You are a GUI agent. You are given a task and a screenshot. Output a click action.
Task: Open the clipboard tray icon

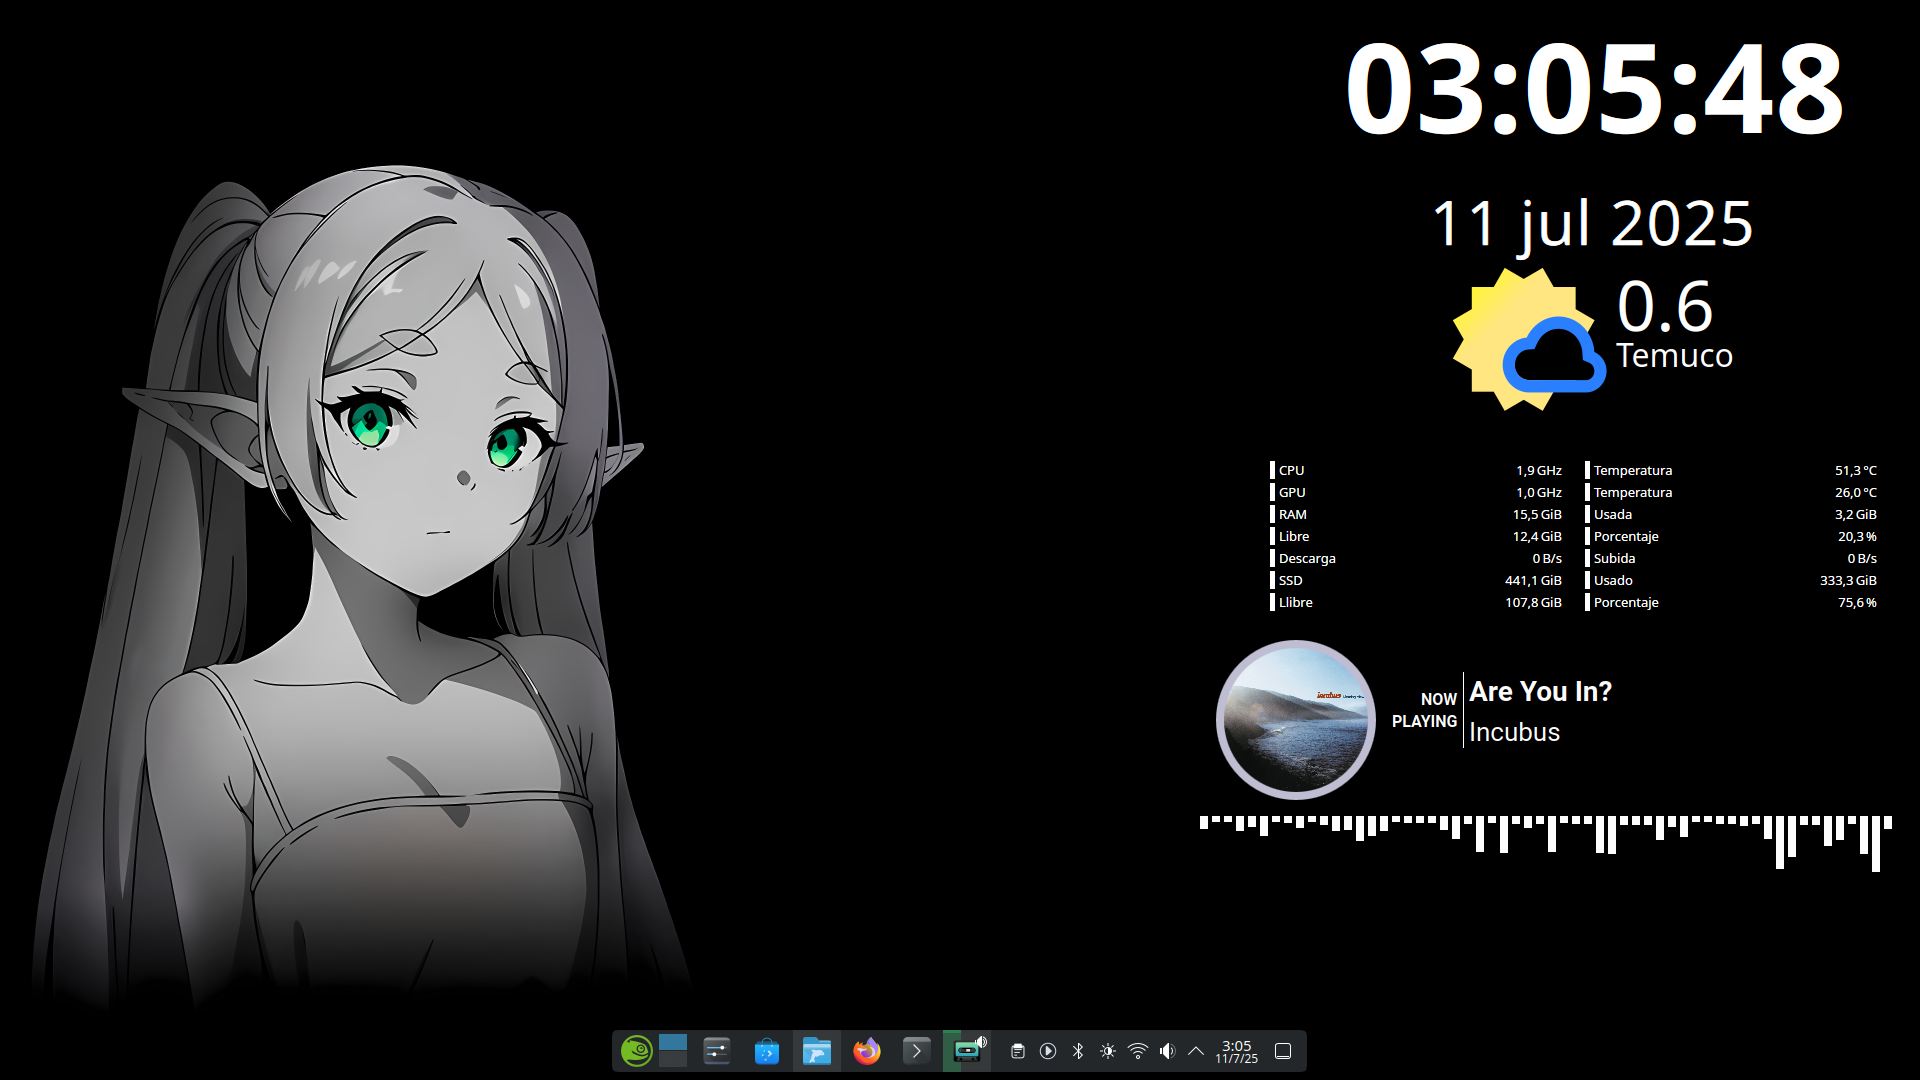click(x=1018, y=1051)
